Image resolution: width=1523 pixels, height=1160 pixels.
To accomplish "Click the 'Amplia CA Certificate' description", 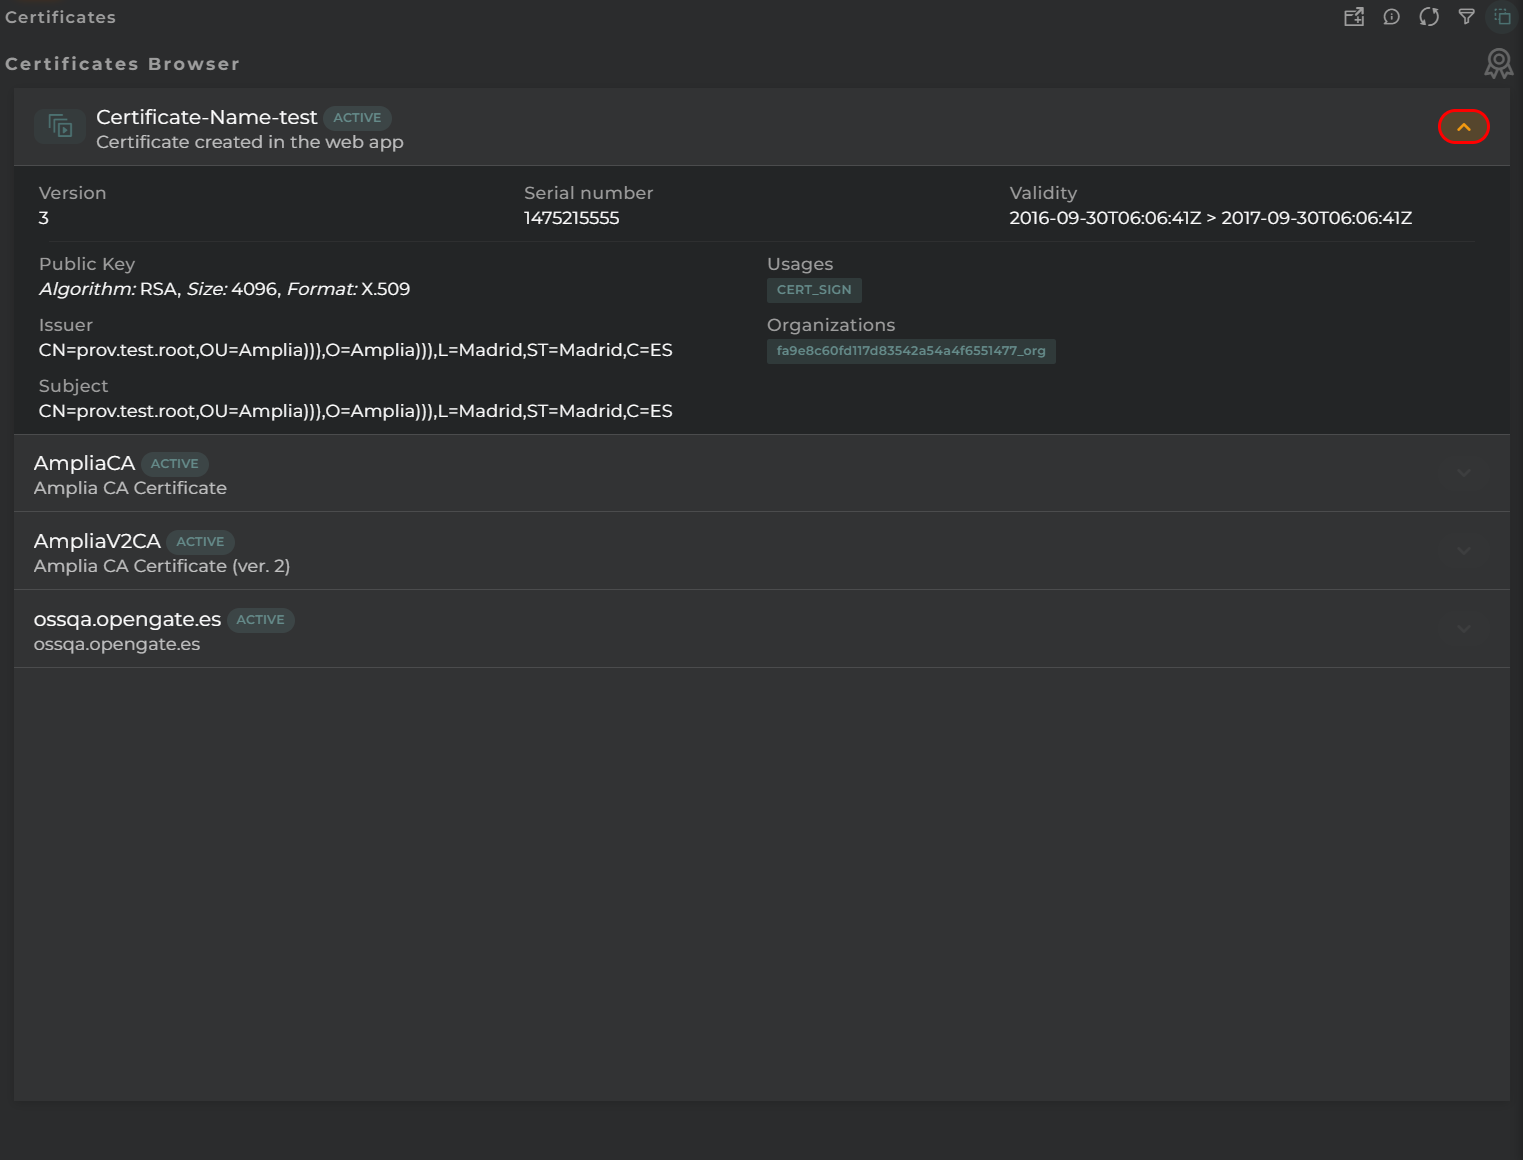I will pos(130,488).
